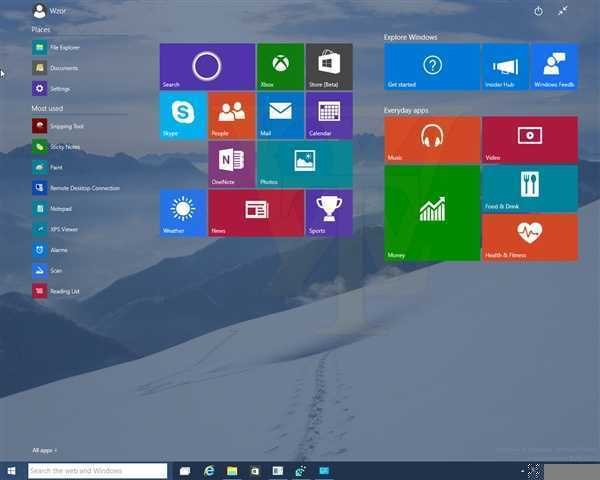This screenshot has height=480, width=600.
Task: Open the Weather tile
Action: (x=183, y=213)
